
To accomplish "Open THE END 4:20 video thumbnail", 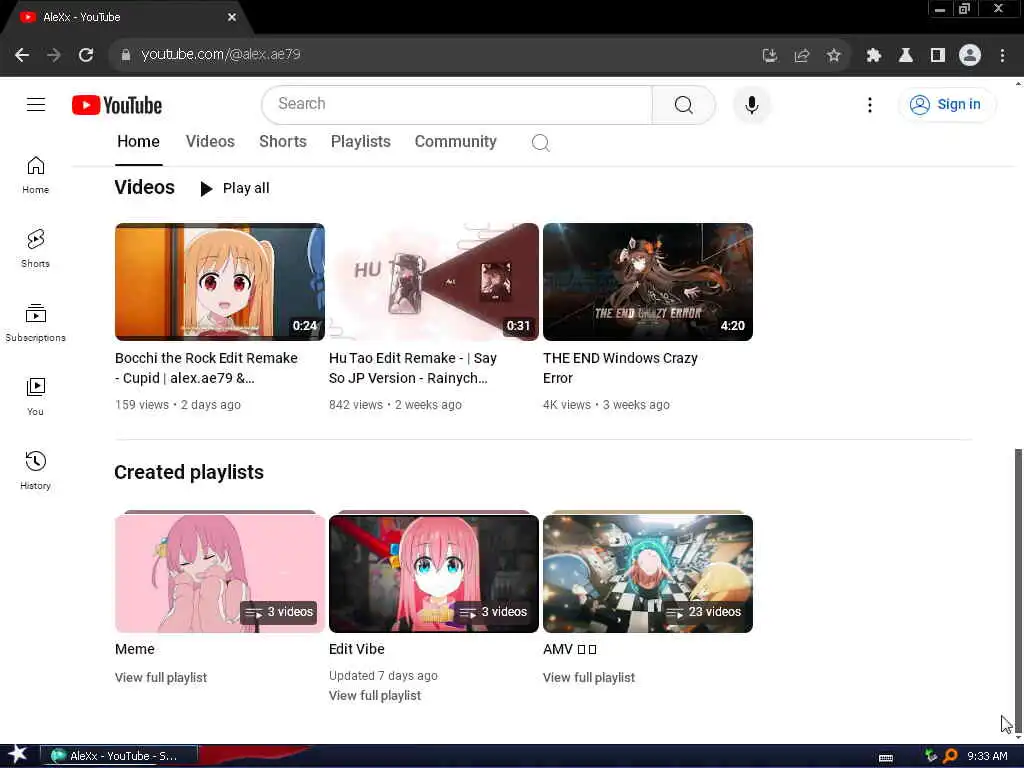I will (x=648, y=281).
